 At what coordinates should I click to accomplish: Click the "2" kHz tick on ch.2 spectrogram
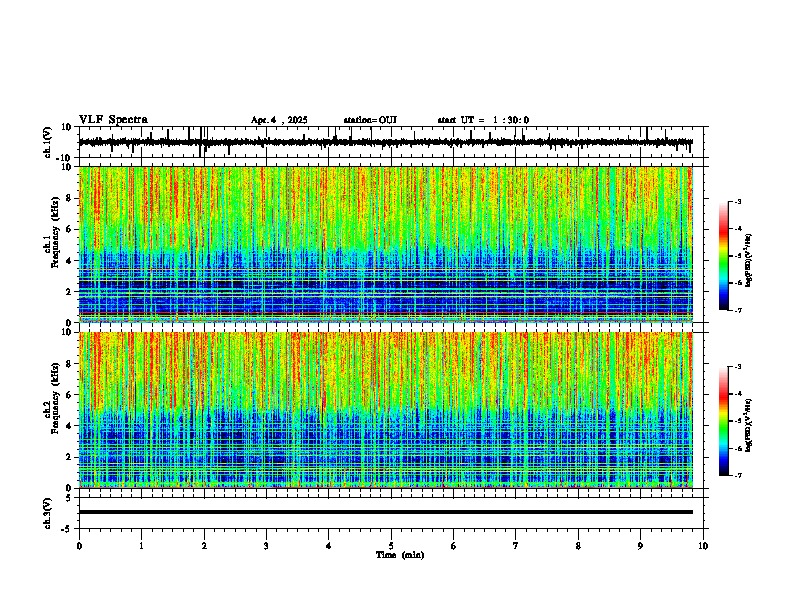(69, 457)
